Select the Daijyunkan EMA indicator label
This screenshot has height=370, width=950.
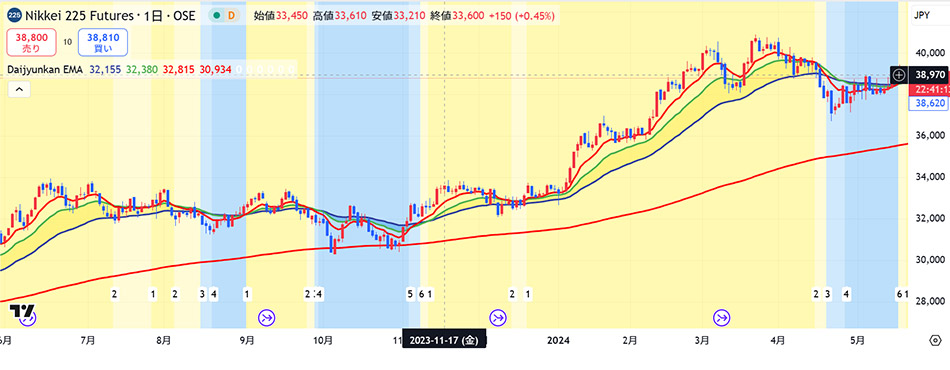[45, 70]
